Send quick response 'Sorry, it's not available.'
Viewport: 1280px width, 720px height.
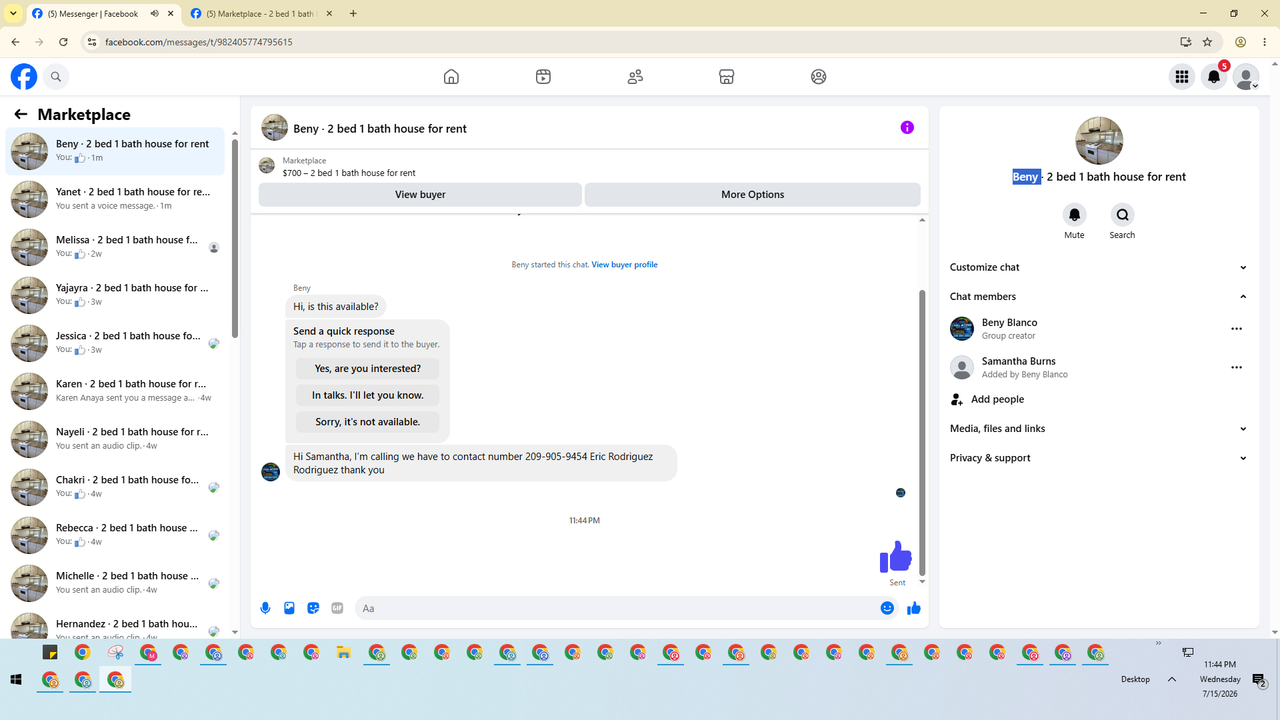[367, 422]
